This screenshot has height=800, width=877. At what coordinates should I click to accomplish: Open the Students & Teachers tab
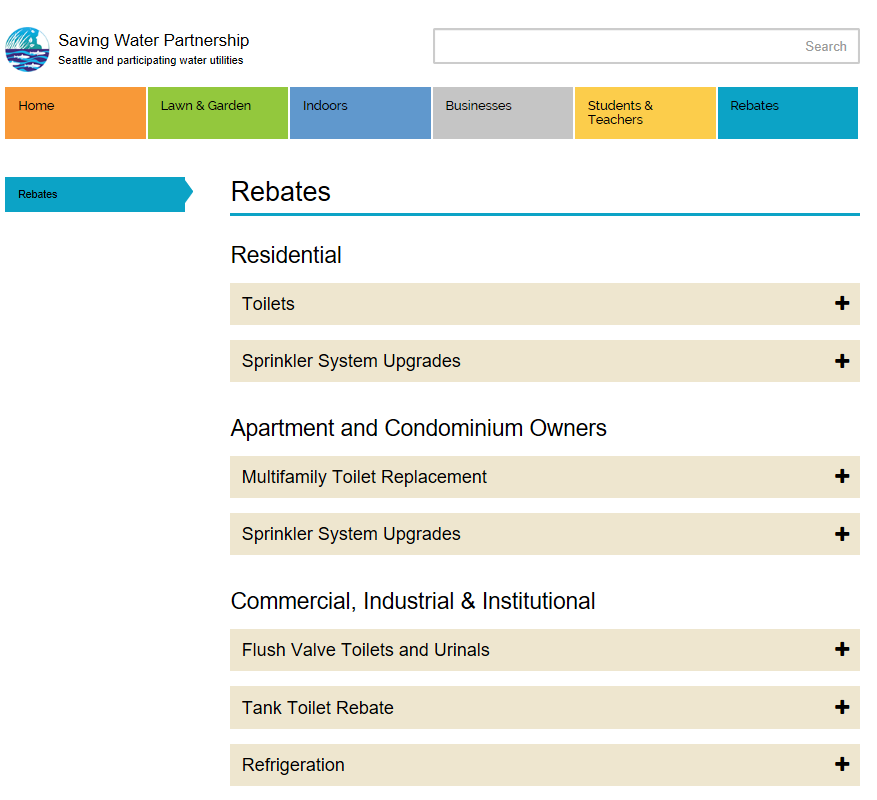click(645, 113)
